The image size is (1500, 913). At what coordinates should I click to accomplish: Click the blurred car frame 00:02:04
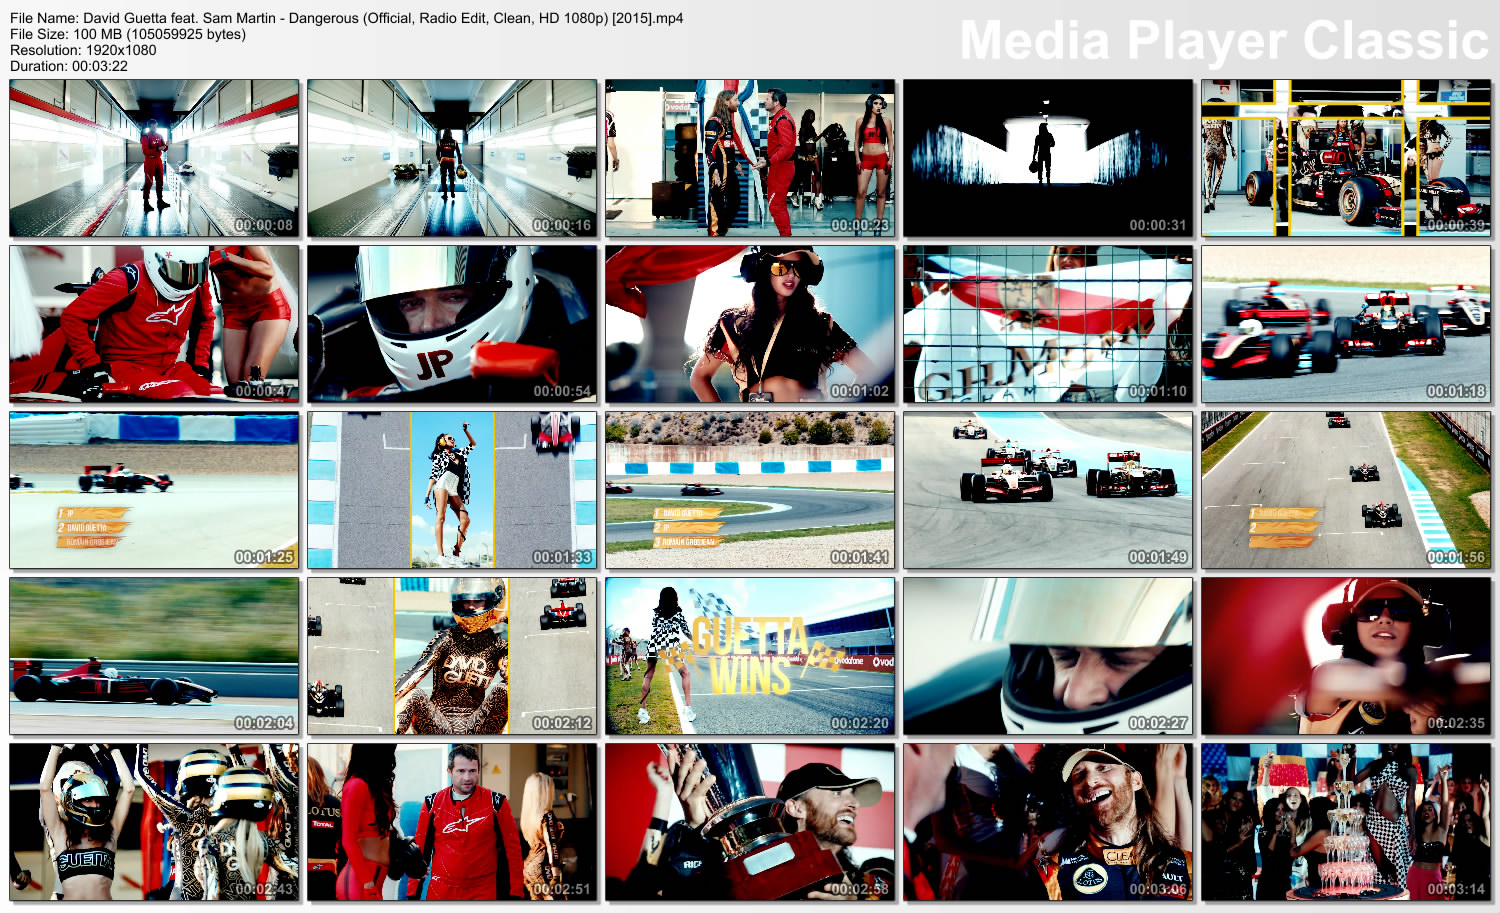coord(154,656)
